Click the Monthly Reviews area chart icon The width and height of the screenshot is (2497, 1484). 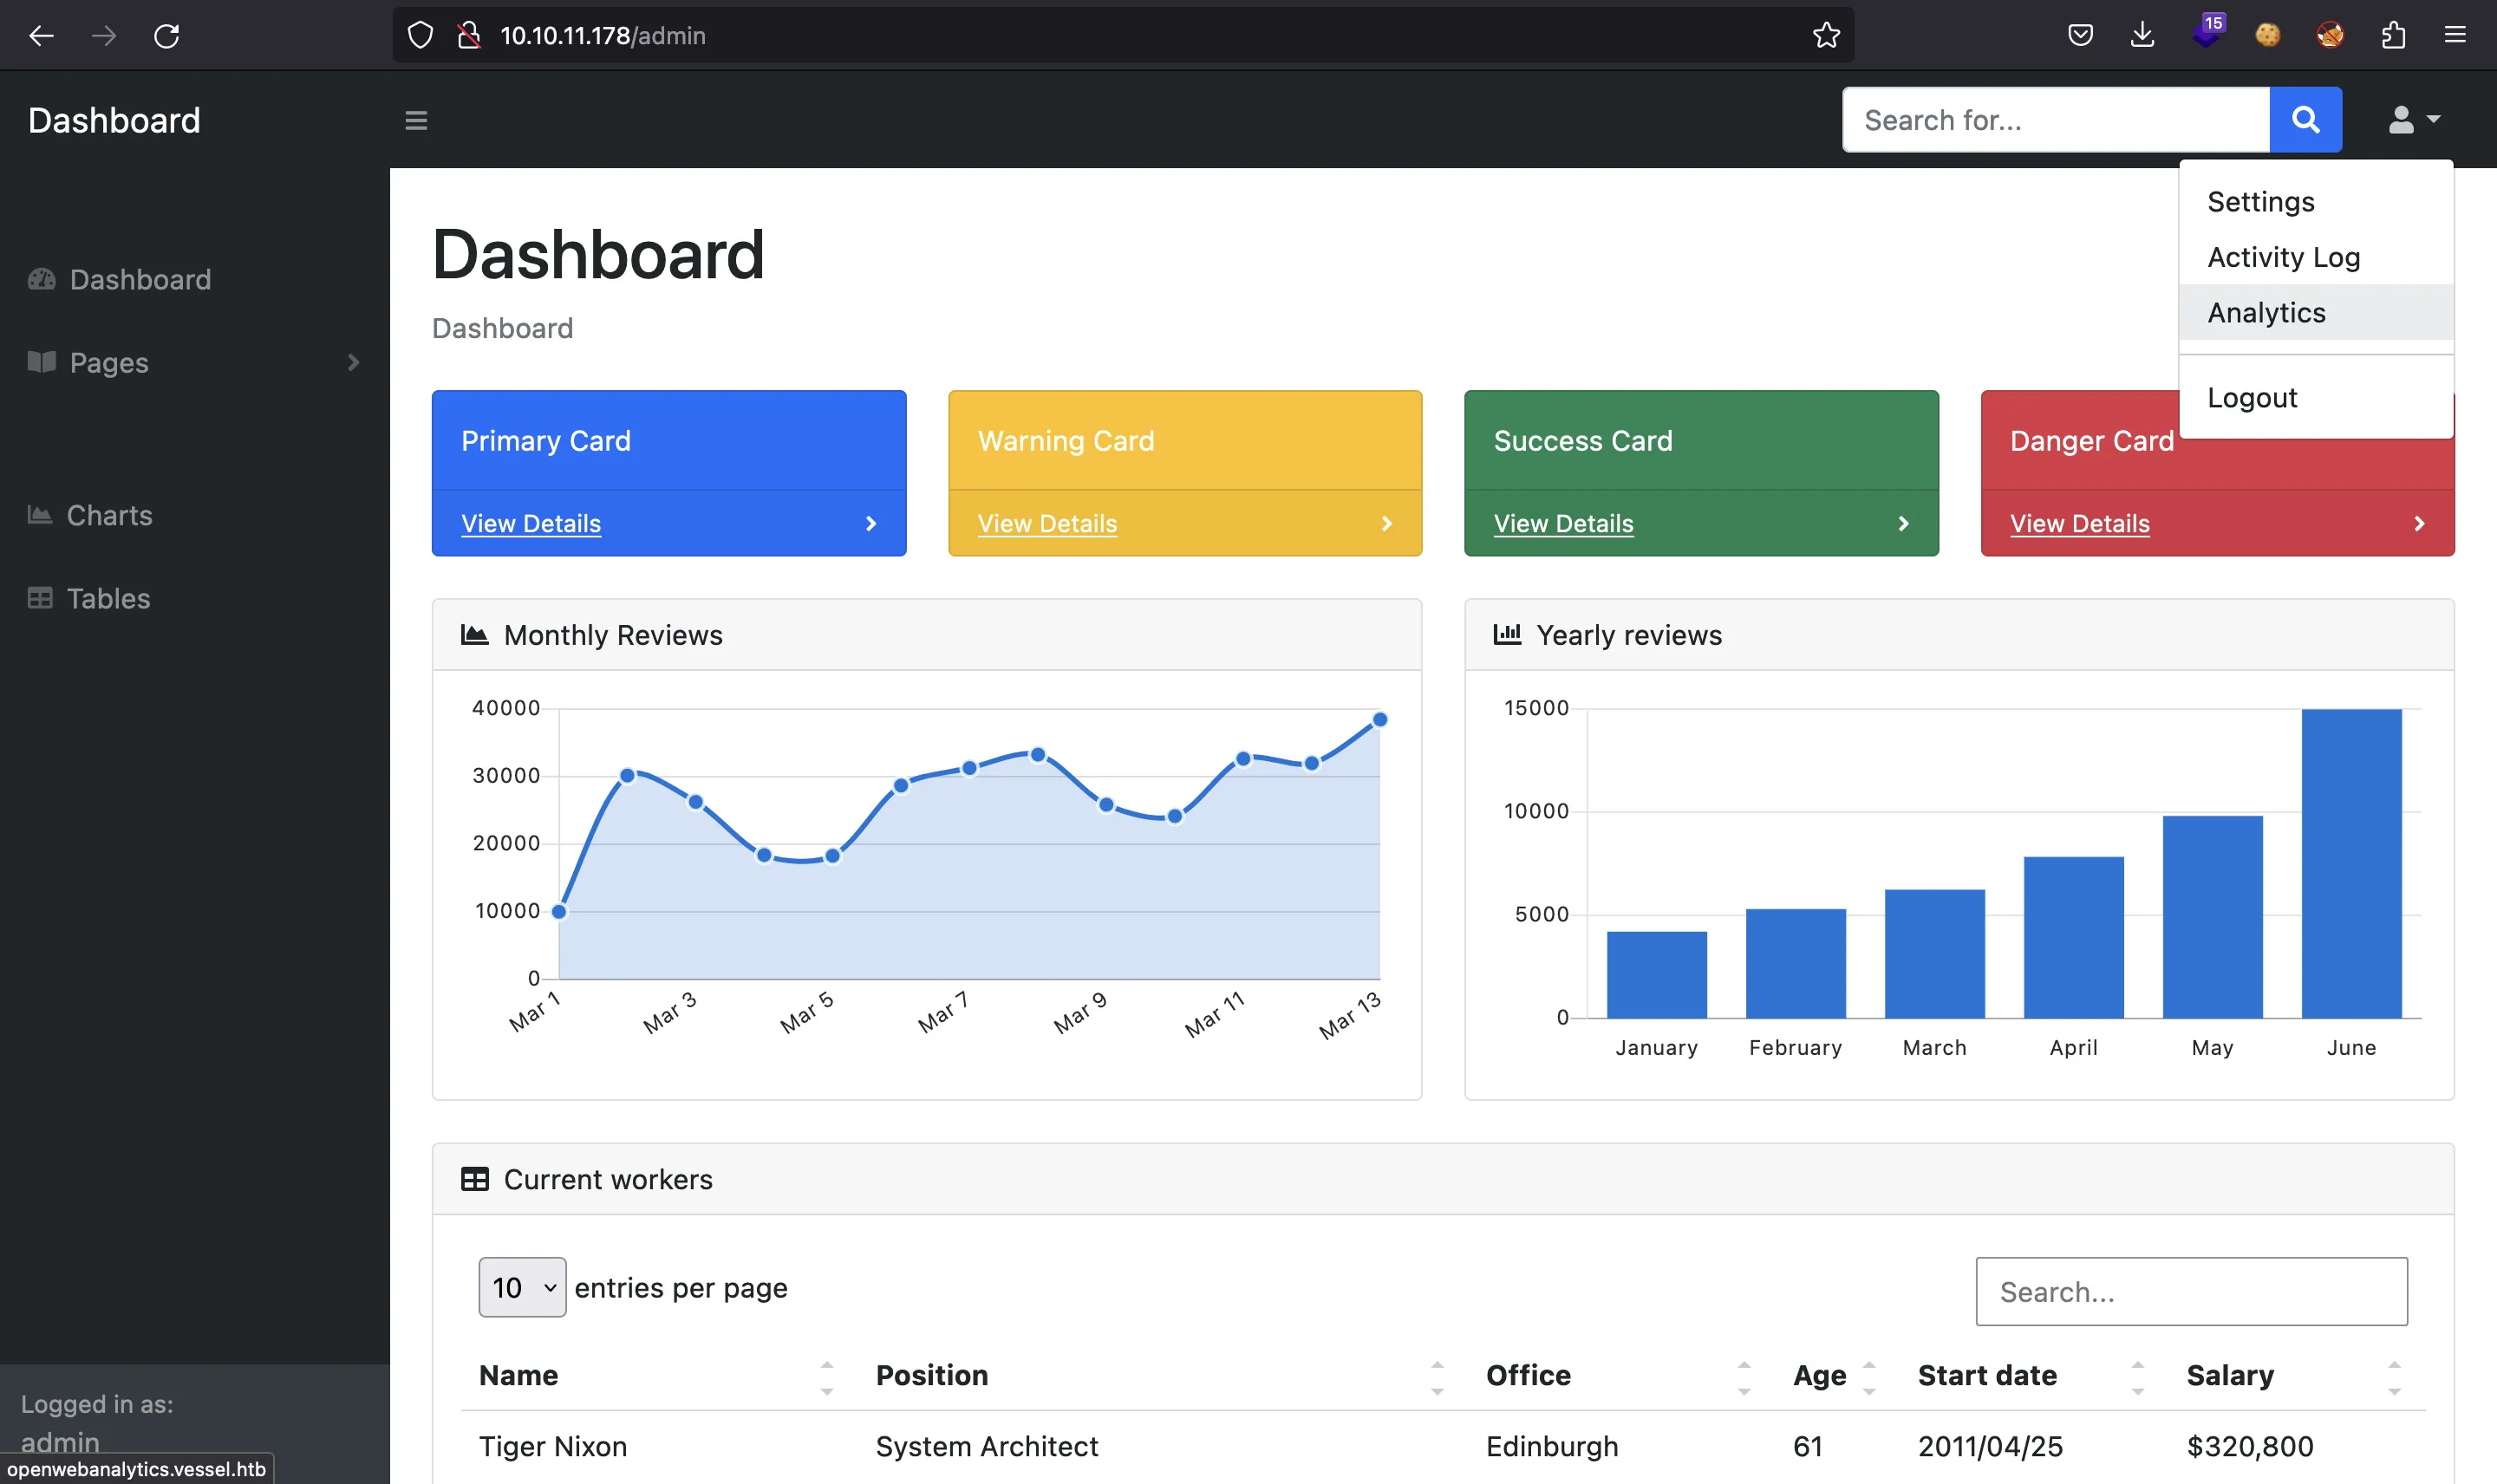point(474,635)
